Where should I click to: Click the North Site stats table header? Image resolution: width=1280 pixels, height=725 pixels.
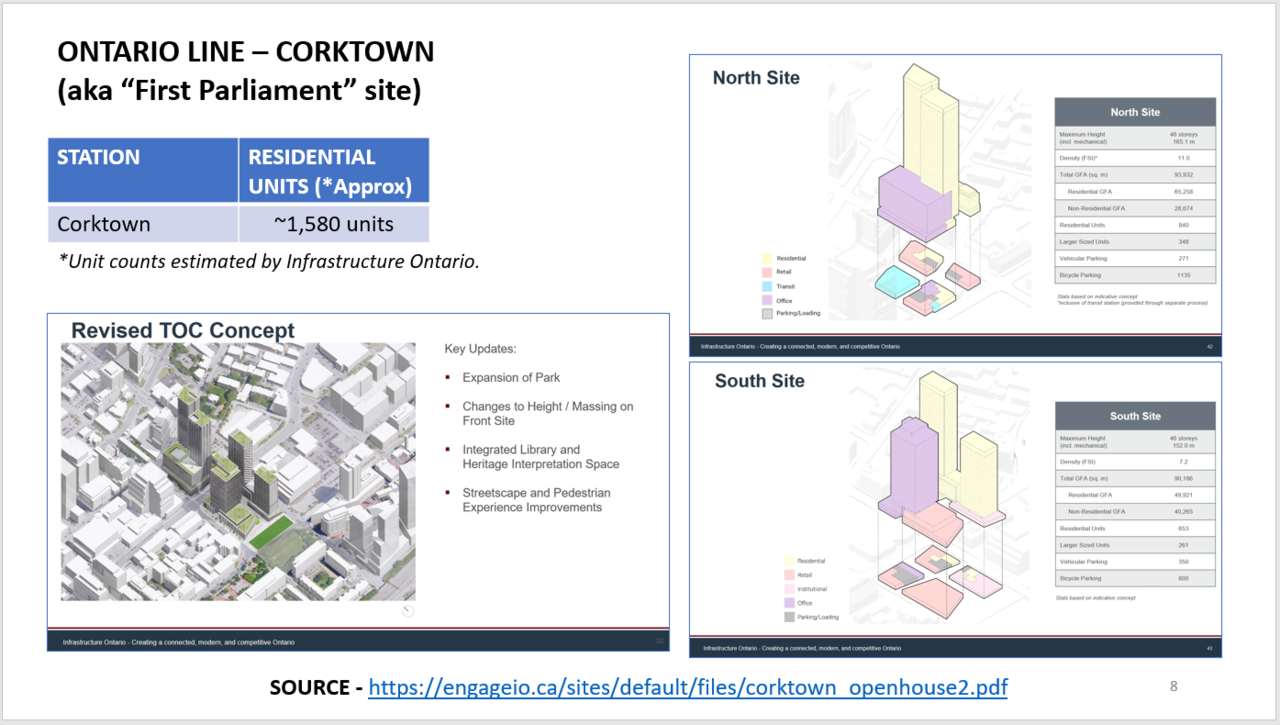tap(1135, 112)
